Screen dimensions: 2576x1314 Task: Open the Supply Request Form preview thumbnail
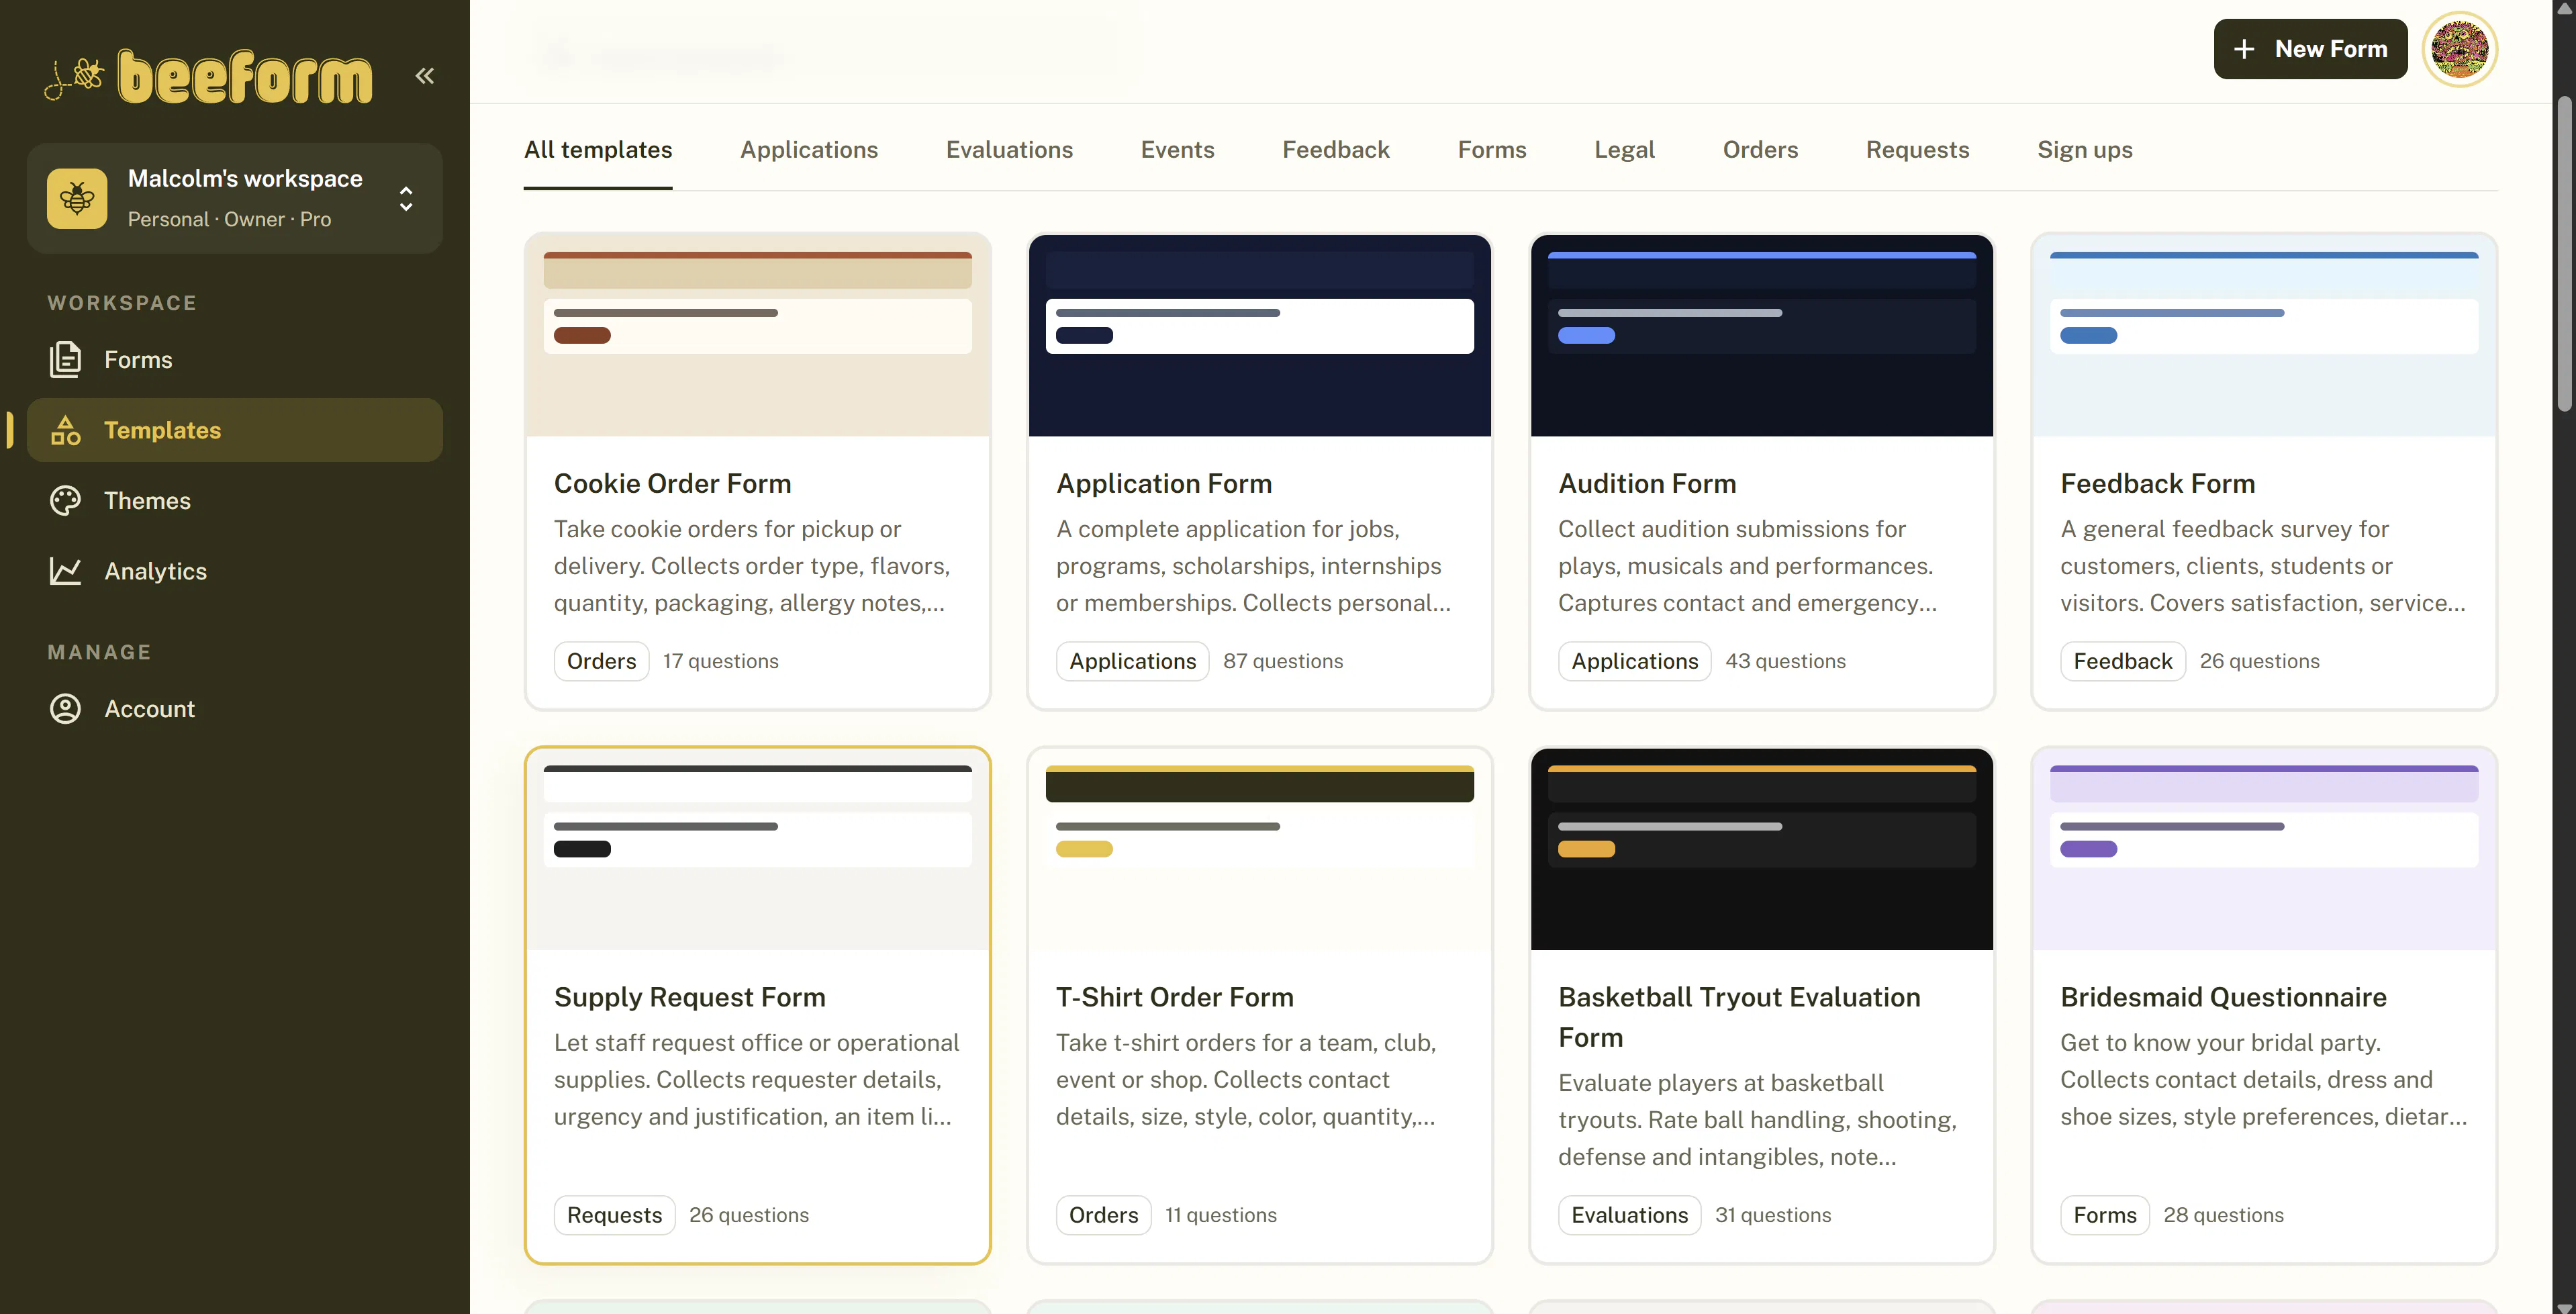(757, 849)
